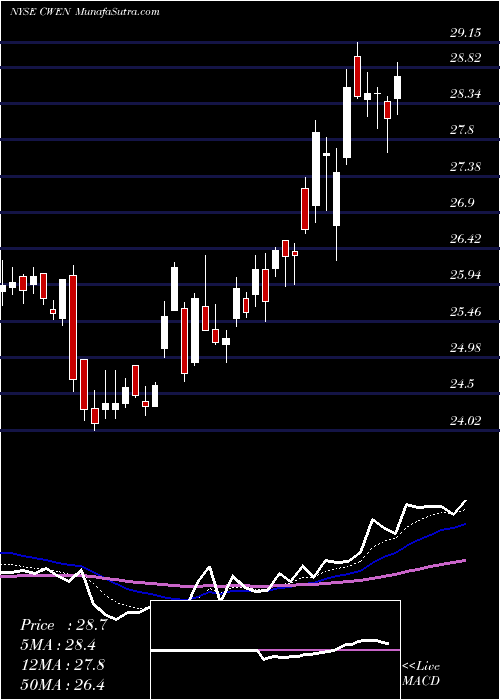
Task: Click the 28.34 price axis label
Action: tap(466, 94)
